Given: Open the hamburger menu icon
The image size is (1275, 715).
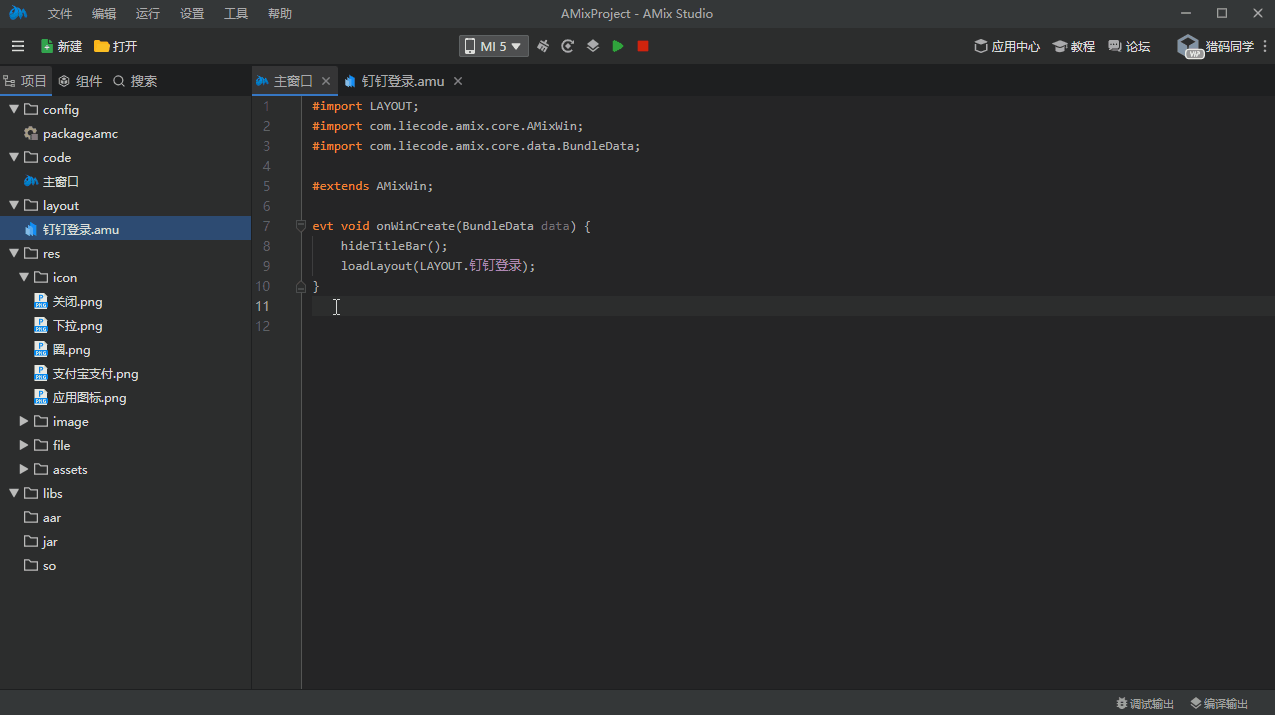Looking at the screenshot, I should point(18,46).
